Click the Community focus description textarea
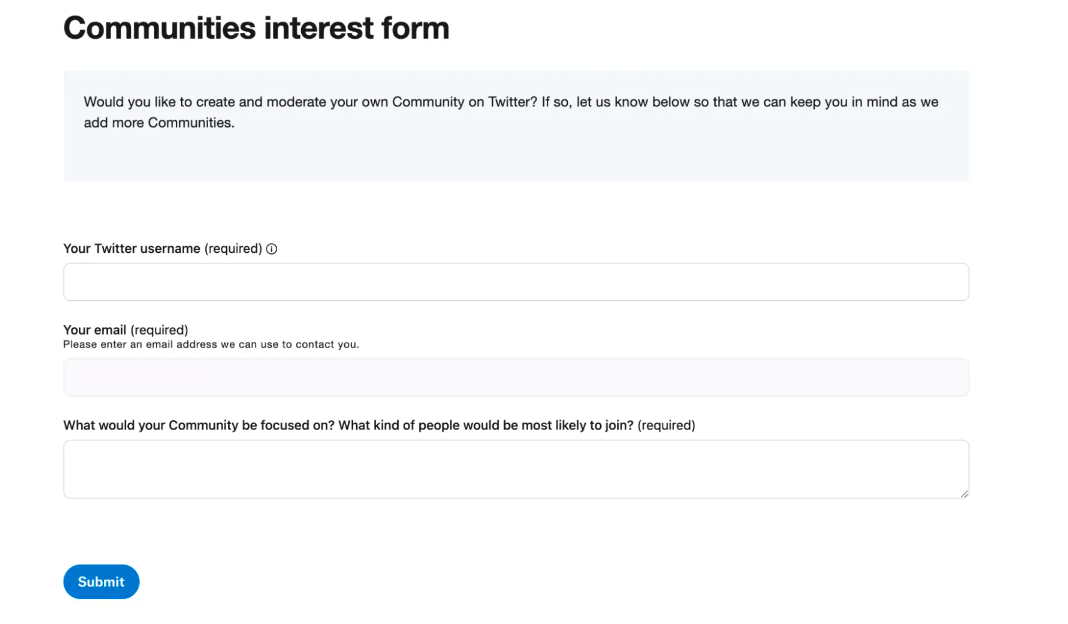1068x624 pixels. [x=516, y=467]
